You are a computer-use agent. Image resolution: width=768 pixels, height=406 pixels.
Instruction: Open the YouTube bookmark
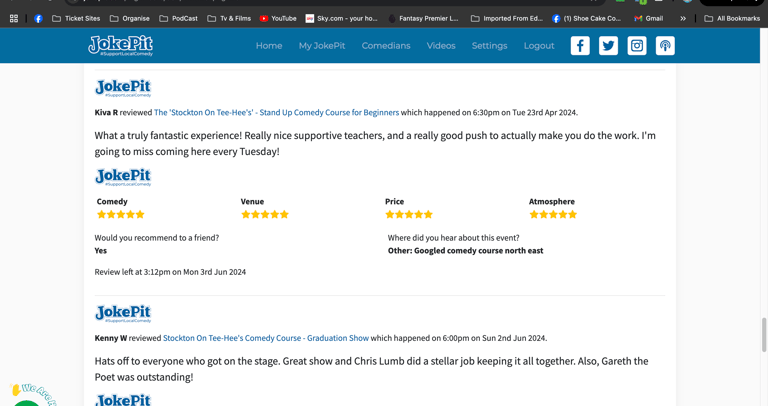278,18
